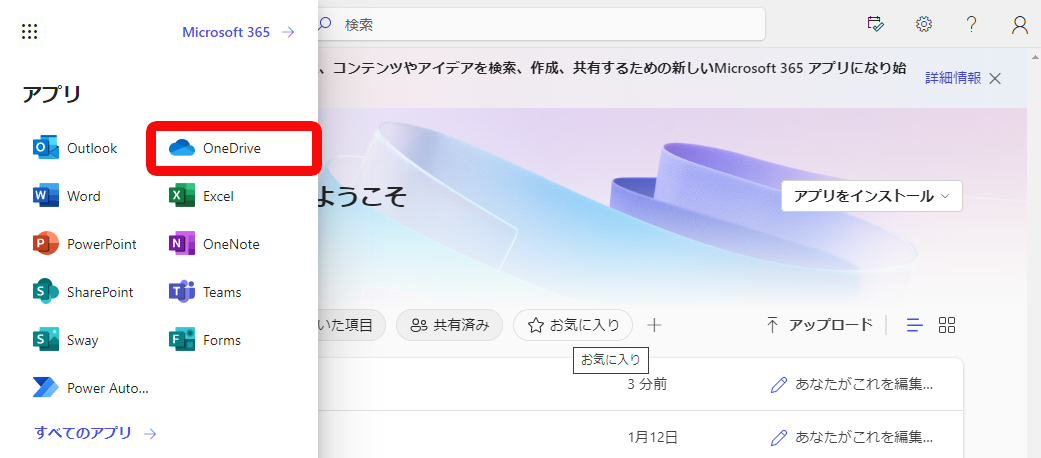Open PowerPoint app
1041x458 pixels.
pyautogui.click(x=85, y=244)
